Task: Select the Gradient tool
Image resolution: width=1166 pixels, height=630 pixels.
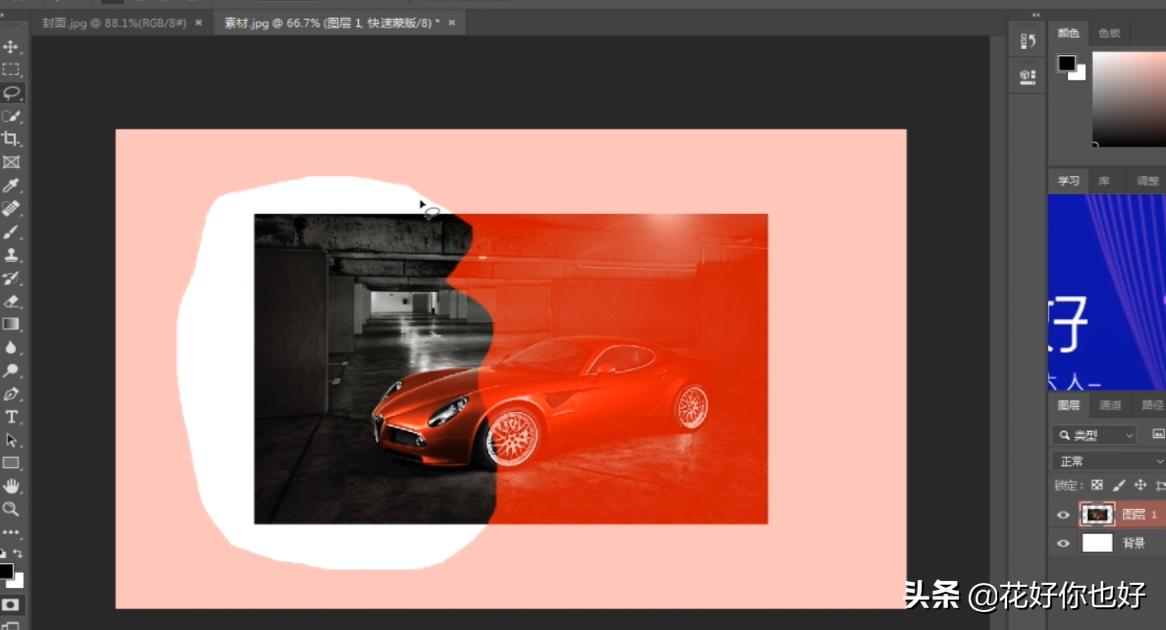Action: [x=10, y=324]
